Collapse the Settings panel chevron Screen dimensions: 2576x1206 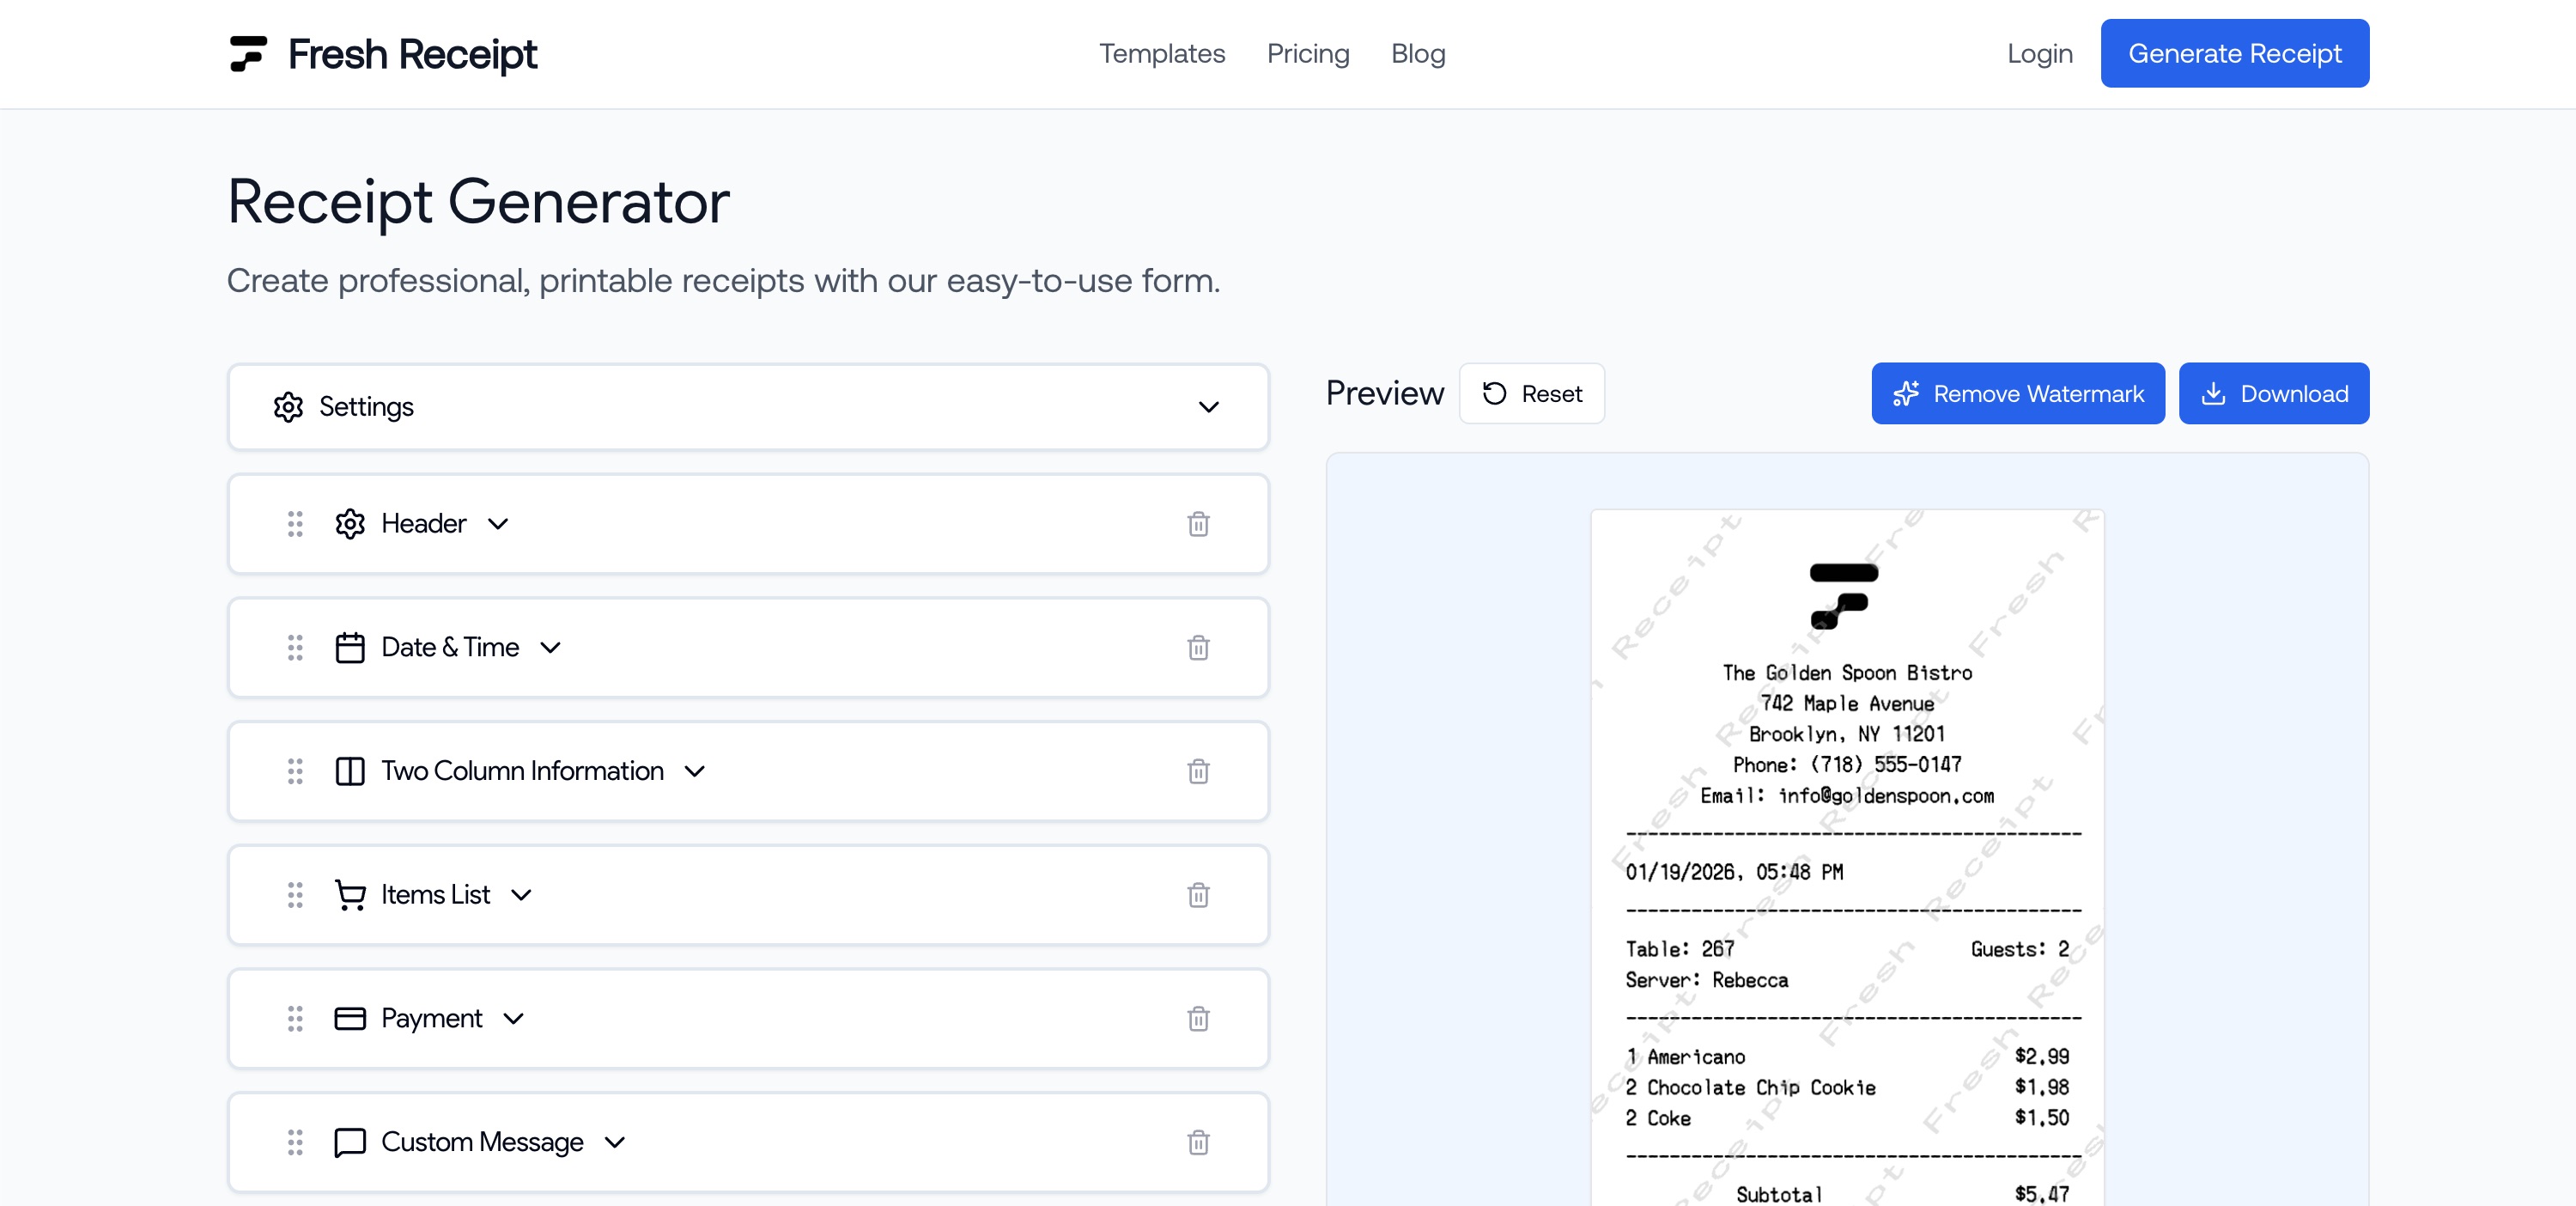1209,408
